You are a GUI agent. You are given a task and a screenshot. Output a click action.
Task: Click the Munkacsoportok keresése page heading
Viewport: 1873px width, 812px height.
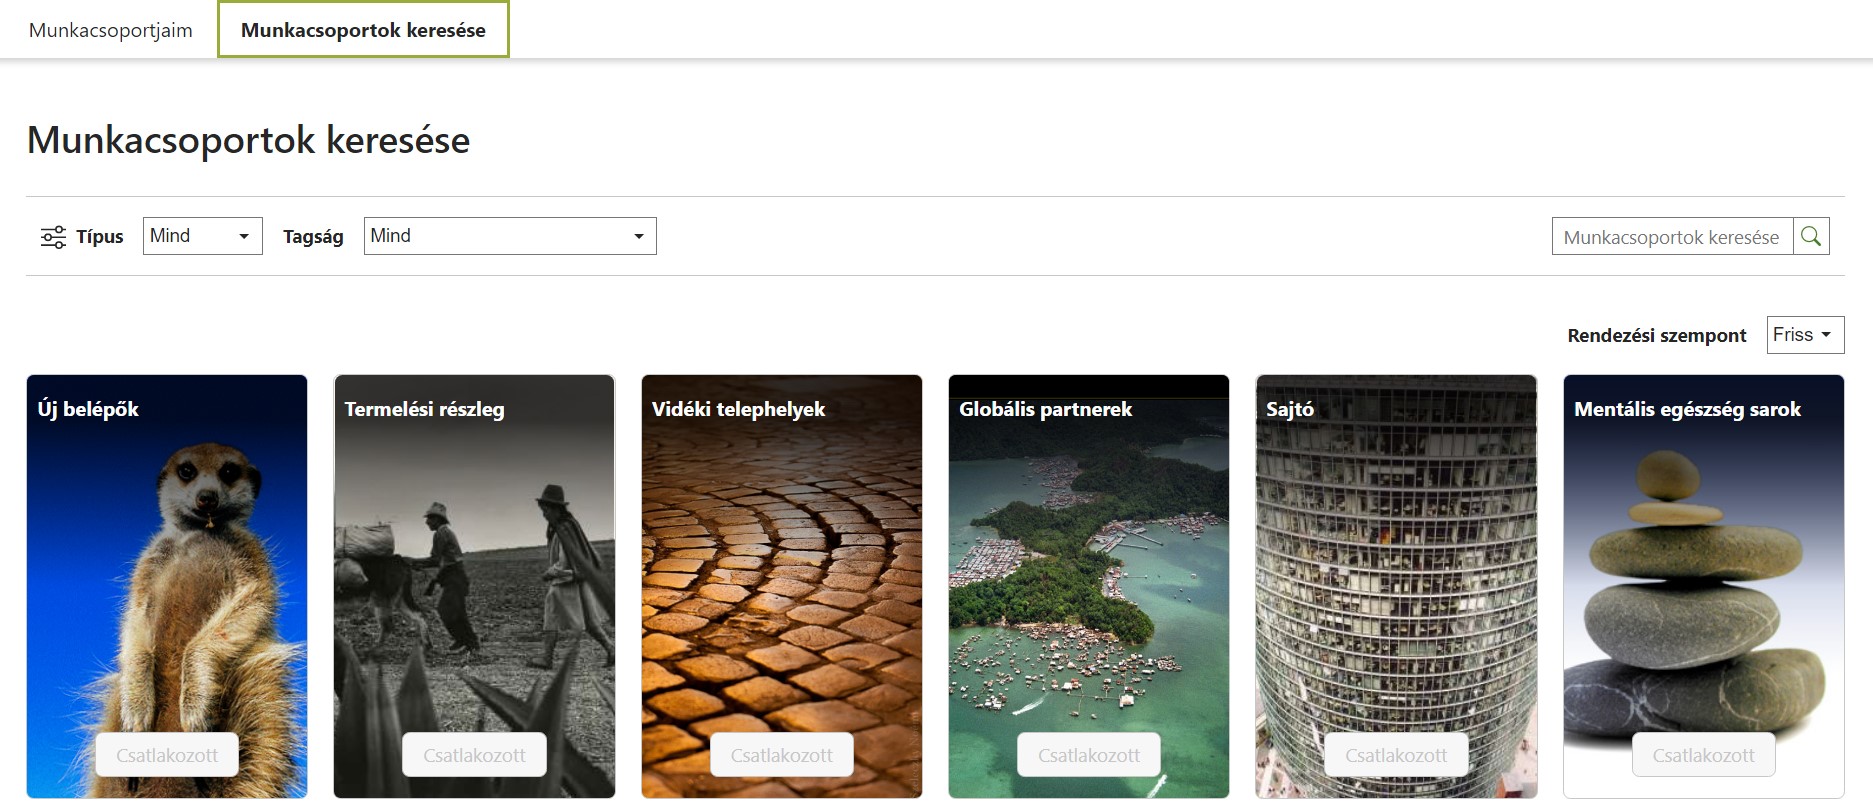click(248, 140)
